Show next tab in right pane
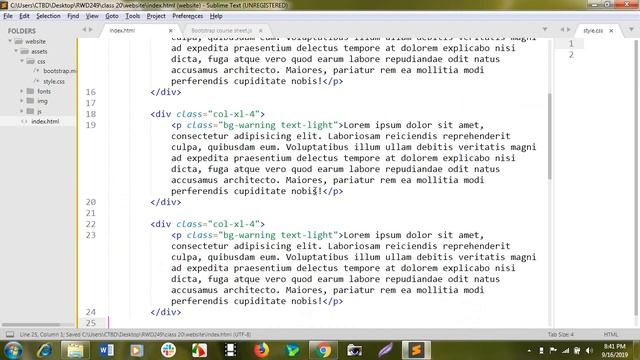This screenshot has height=360, width=640. pyautogui.click(x=569, y=29)
